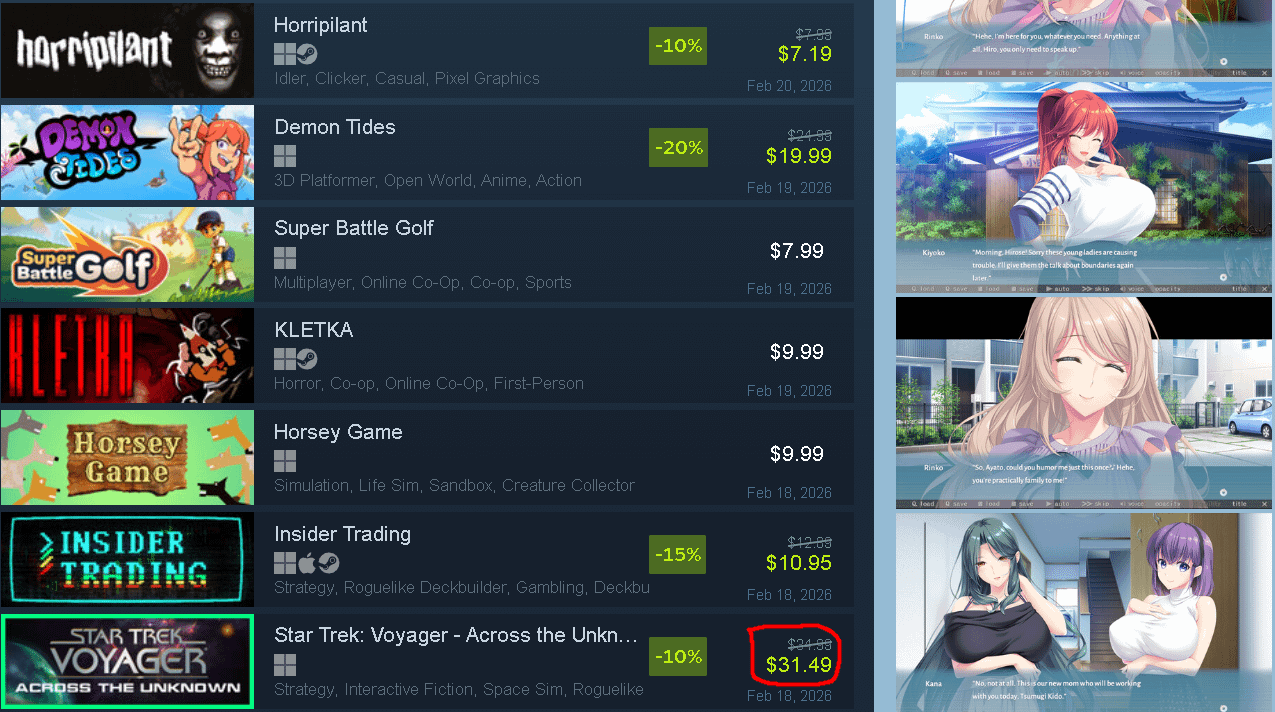The width and height of the screenshot is (1275, 712).
Task: Click the Apple macOS icon under Insider Trading
Action: pos(308,563)
